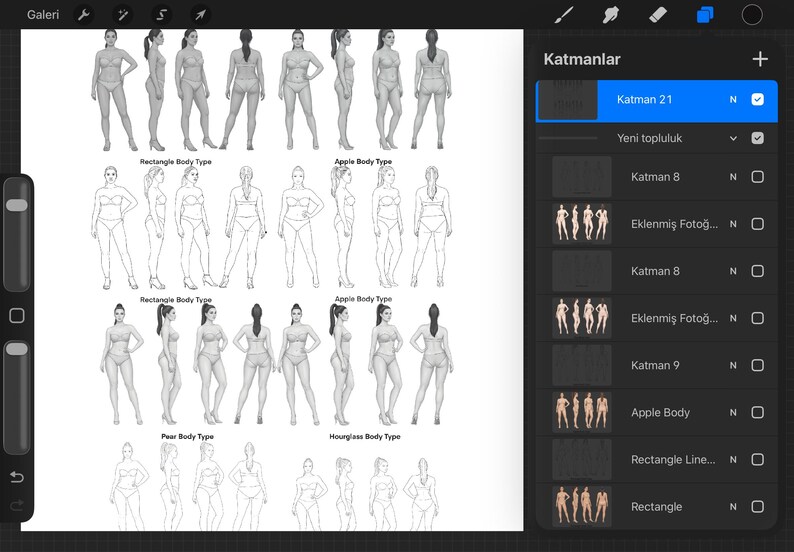Add a new layer with plus icon
Image resolution: width=794 pixels, height=552 pixels.
pos(760,59)
